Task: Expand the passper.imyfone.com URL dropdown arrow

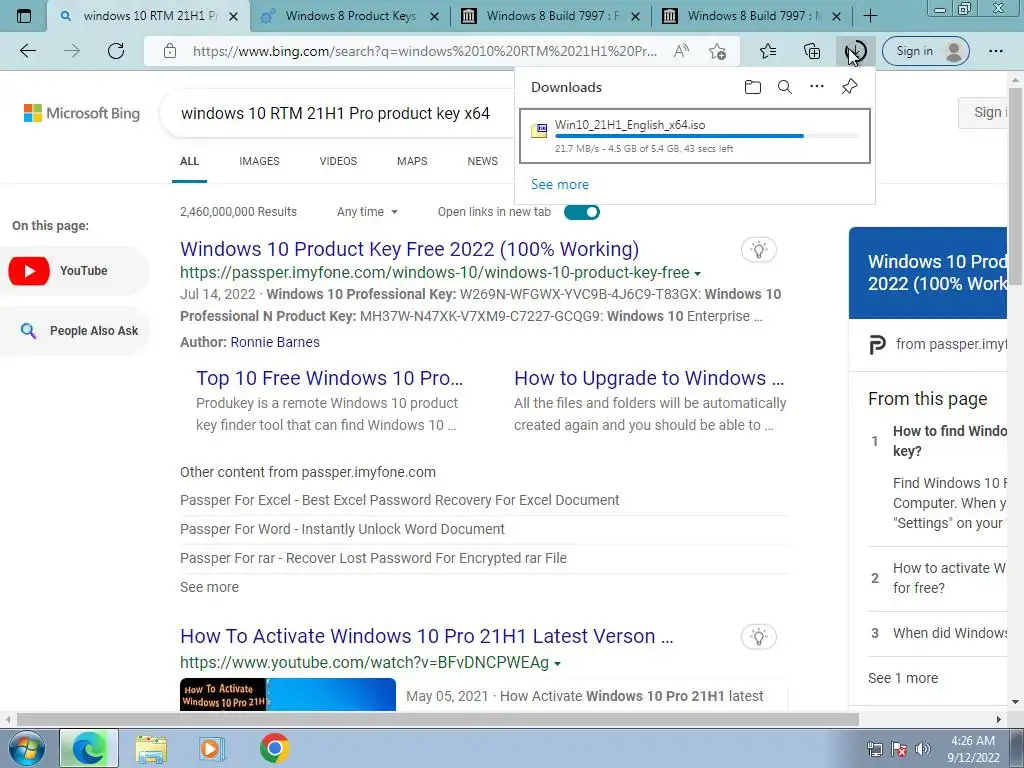Action: tap(697, 274)
